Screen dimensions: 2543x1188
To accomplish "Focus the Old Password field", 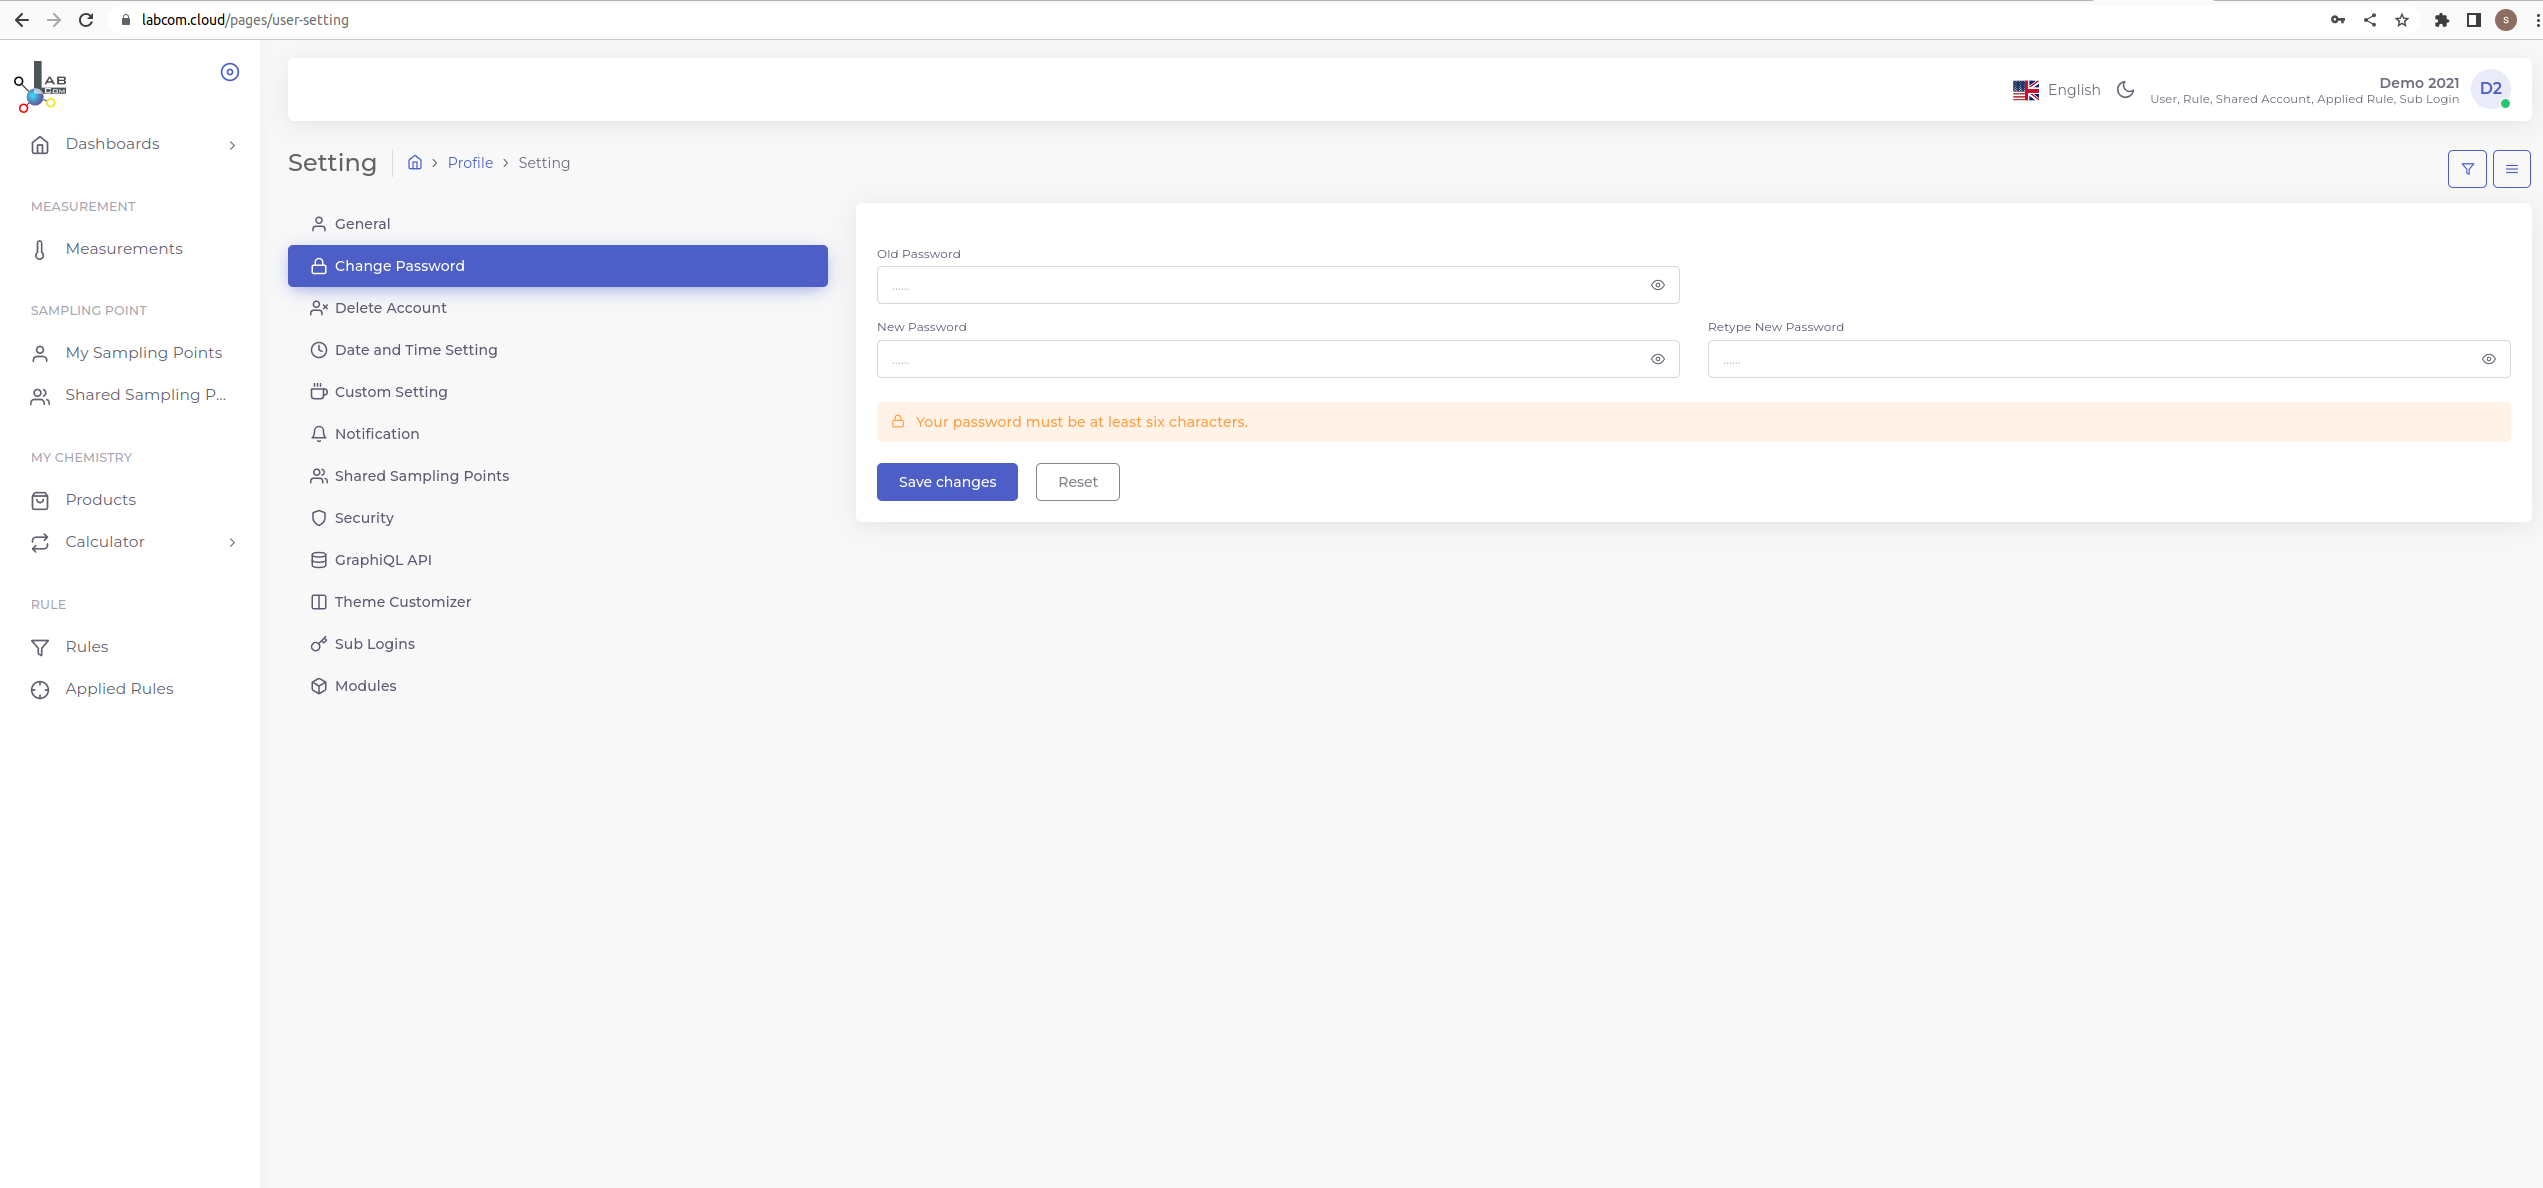I will click(x=1277, y=285).
